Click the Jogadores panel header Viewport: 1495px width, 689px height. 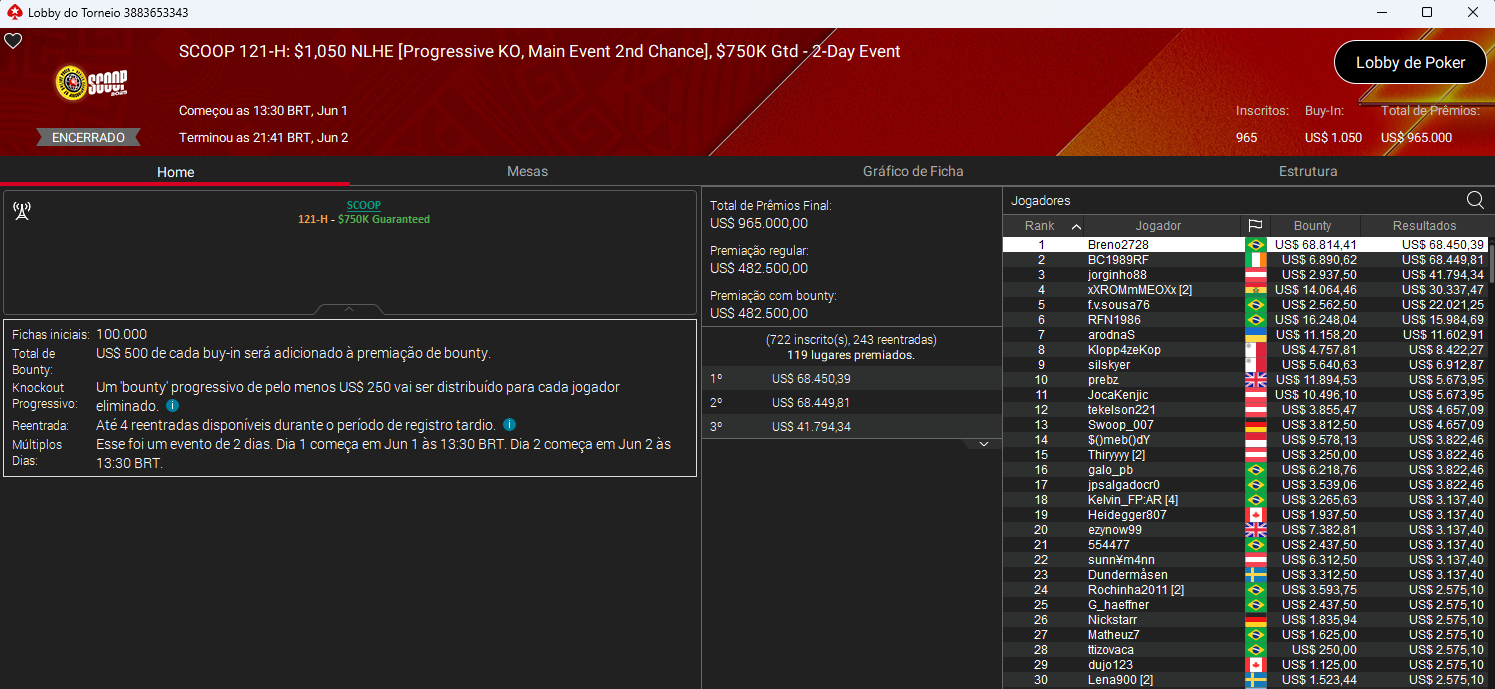1041,201
